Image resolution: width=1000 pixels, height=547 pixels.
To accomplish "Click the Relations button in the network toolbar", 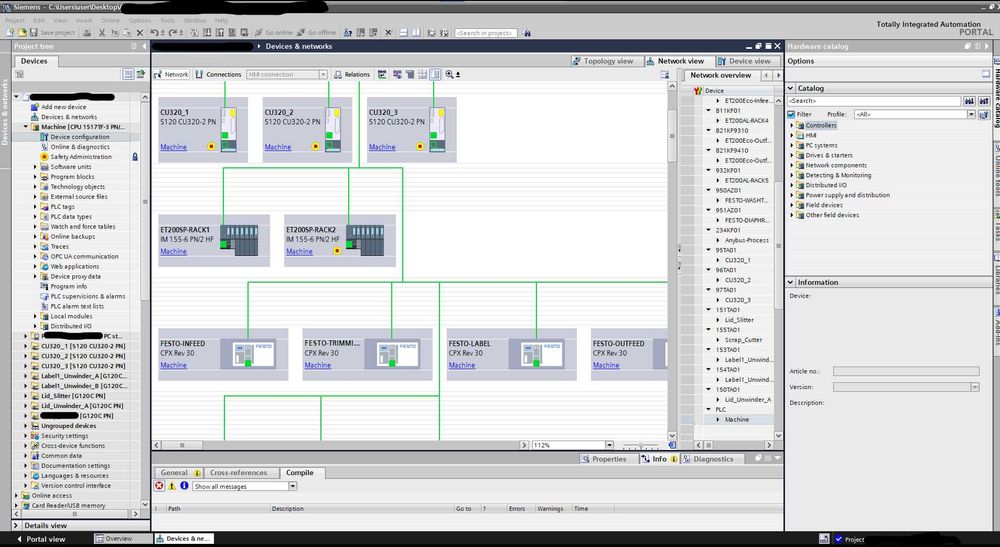I will coord(351,75).
